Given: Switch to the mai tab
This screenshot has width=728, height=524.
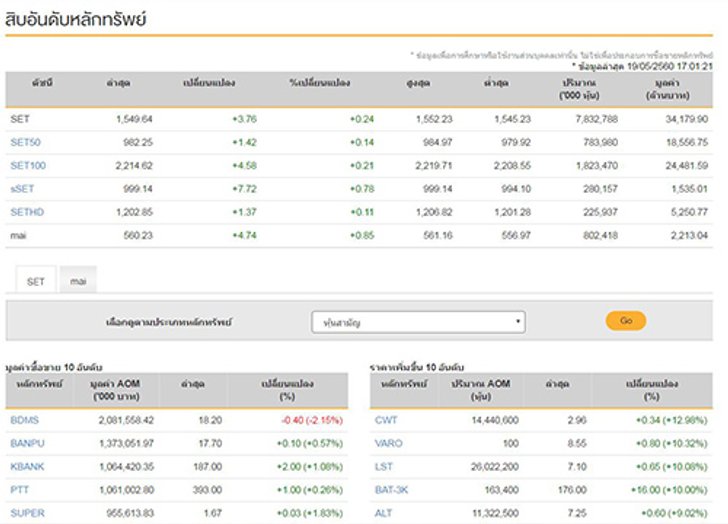Looking at the screenshot, I should point(78,281).
